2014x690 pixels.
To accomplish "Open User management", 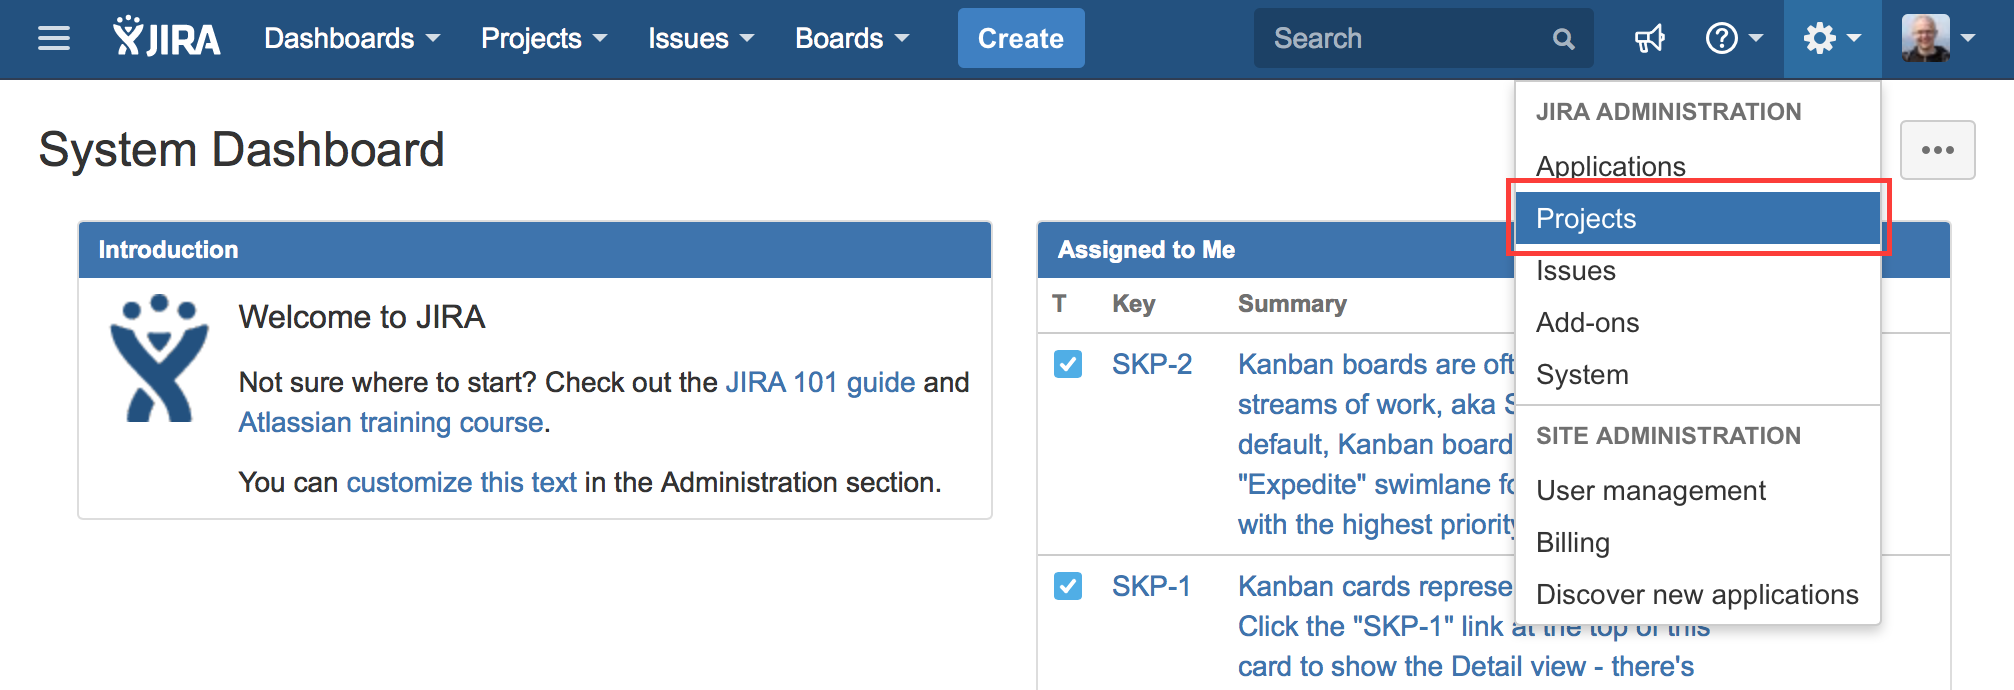I will pos(1698,490).
